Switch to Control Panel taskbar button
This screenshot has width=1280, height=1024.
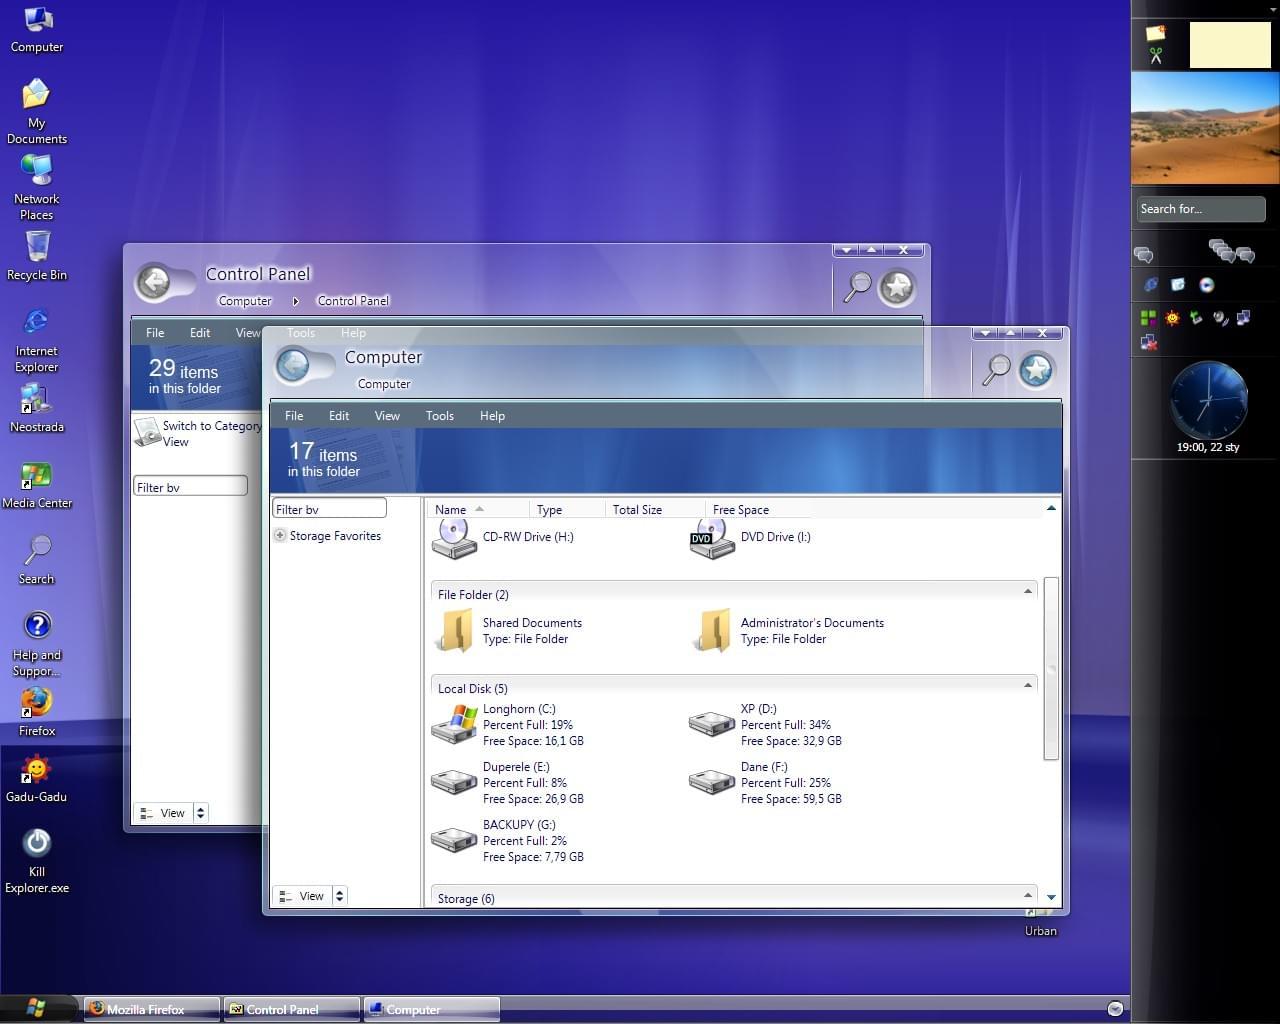click(291, 1009)
